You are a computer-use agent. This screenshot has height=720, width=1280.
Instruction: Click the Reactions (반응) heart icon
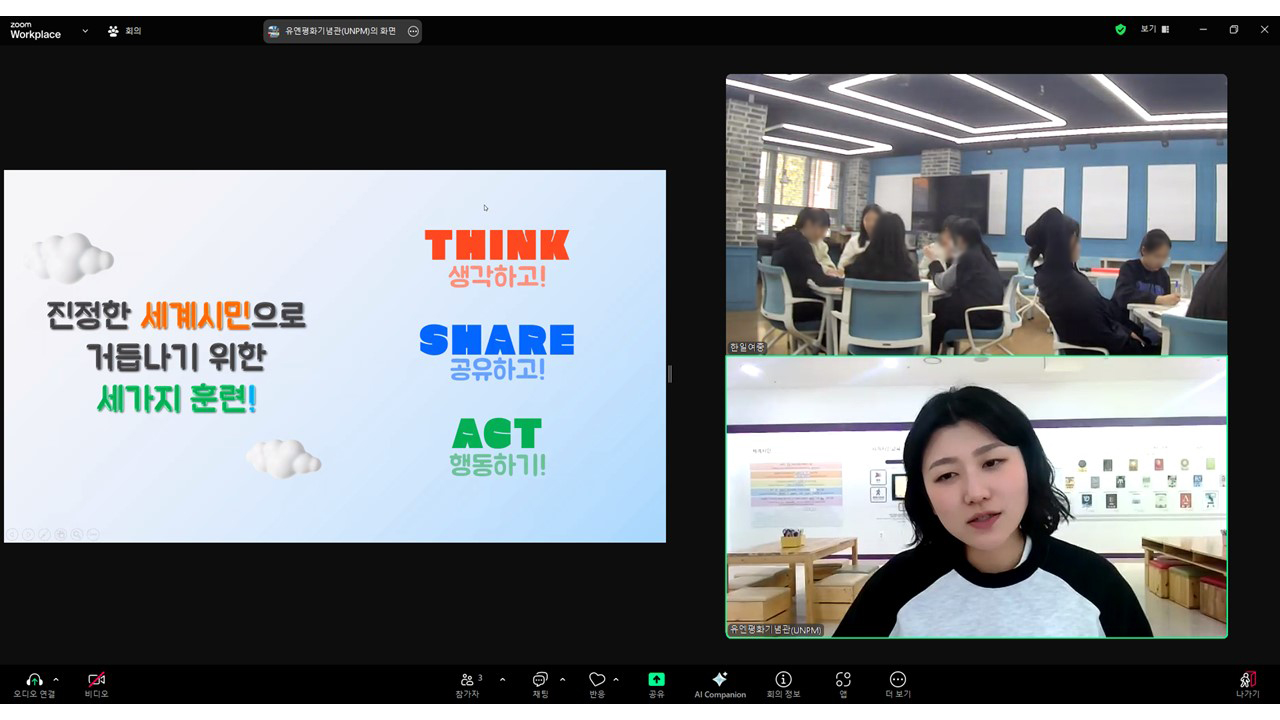pyautogui.click(x=597, y=680)
